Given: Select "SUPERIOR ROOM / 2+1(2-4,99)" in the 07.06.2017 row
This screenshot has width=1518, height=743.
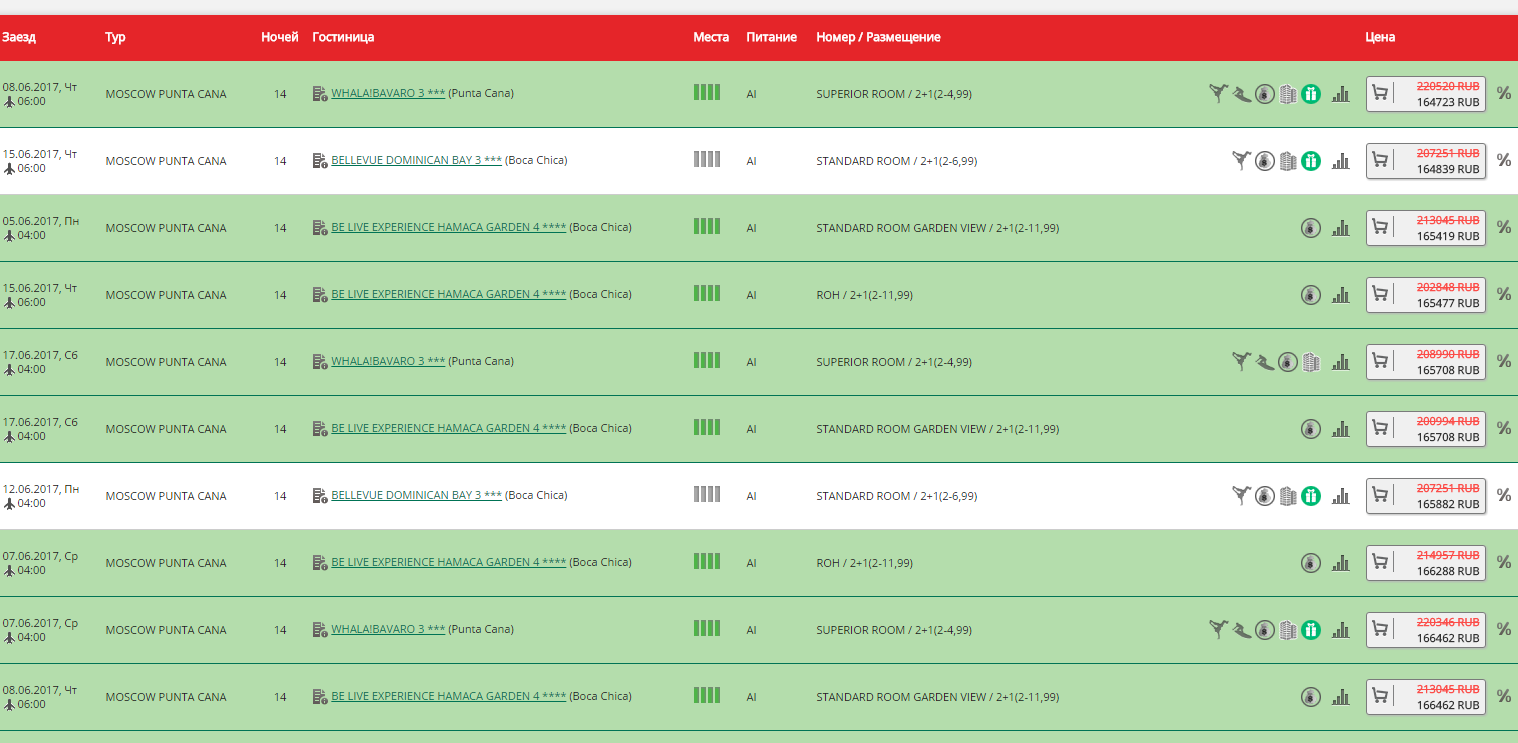Looking at the screenshot, I should pos(894,630).
